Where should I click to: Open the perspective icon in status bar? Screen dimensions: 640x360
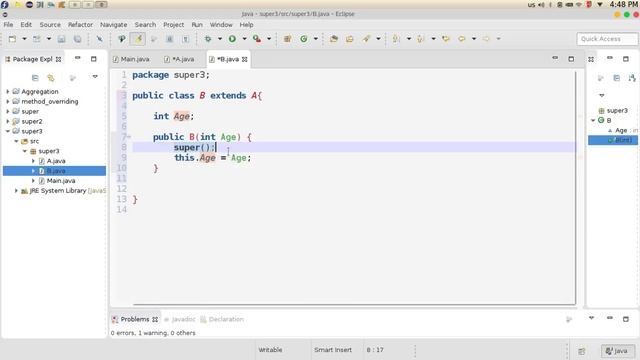(582, 351)
